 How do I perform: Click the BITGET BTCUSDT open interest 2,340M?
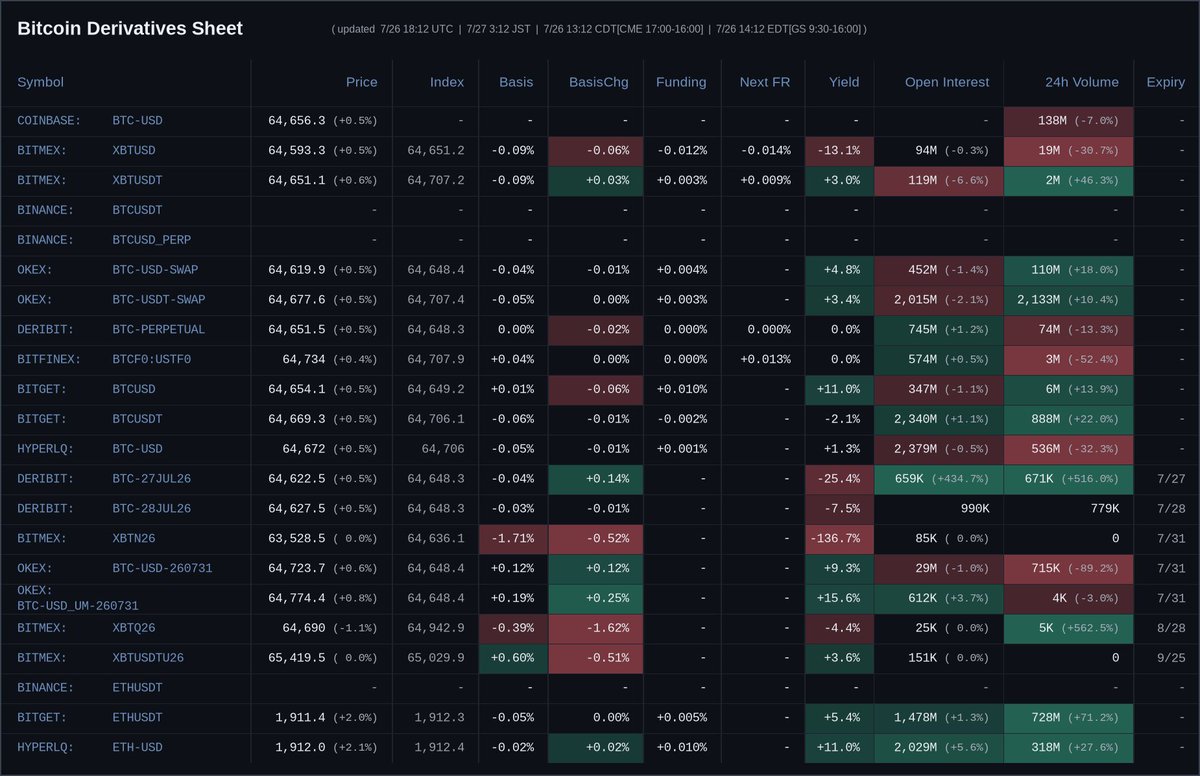coord(916,420)
